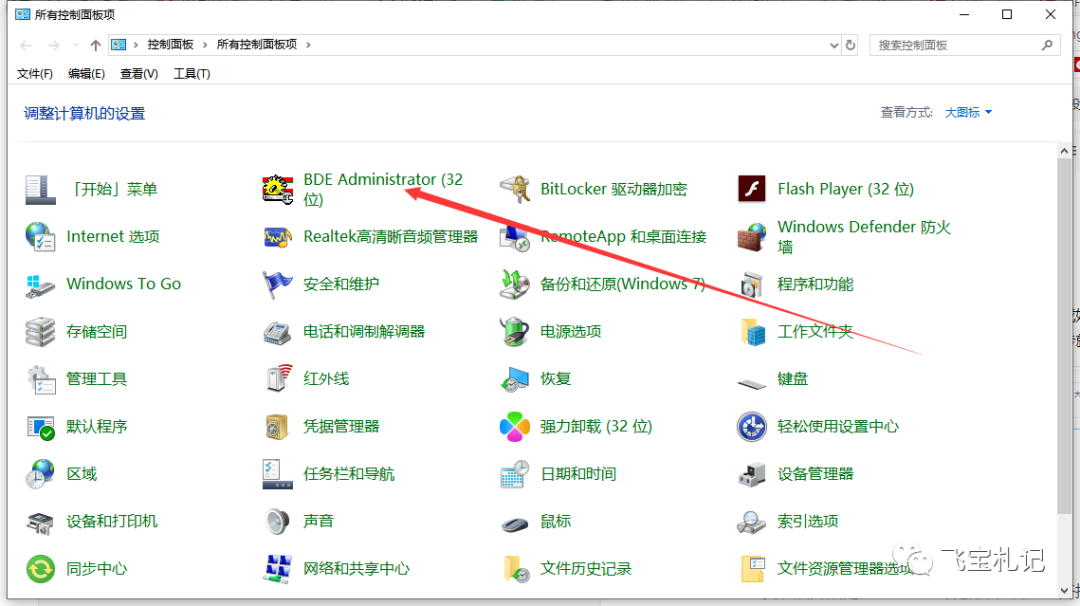Image resolution: width=1080 pixels, height=606 pixels.
Task: Open the 文件(F) menu
Action: pos(34,74)
